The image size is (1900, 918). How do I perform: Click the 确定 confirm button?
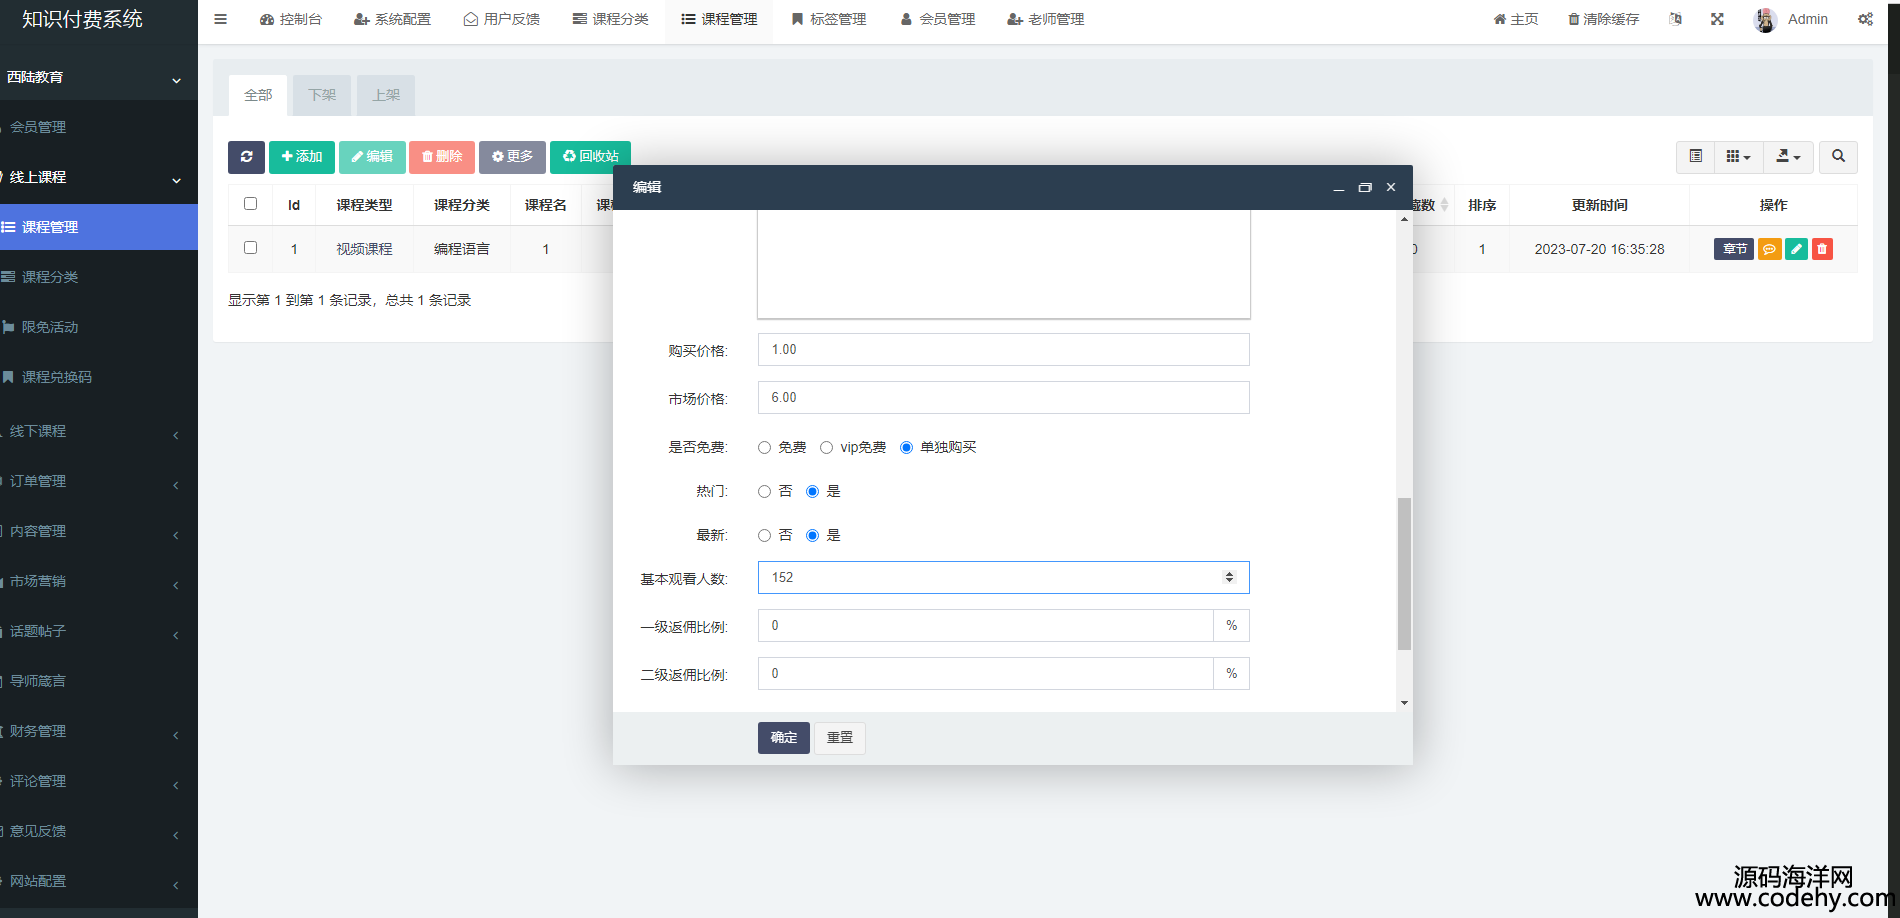(783, 738)
